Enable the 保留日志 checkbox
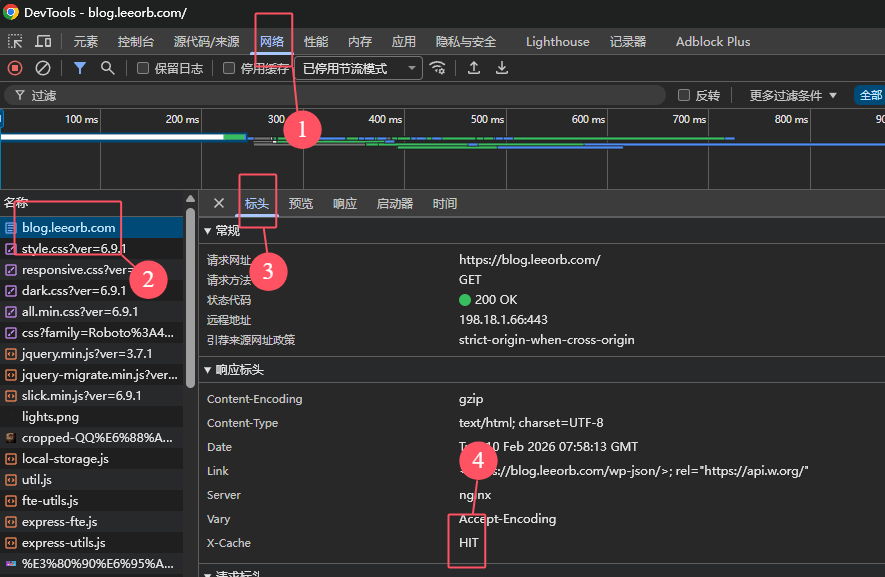The width and height of the screenshot is (885, 577). coord(143,69)
